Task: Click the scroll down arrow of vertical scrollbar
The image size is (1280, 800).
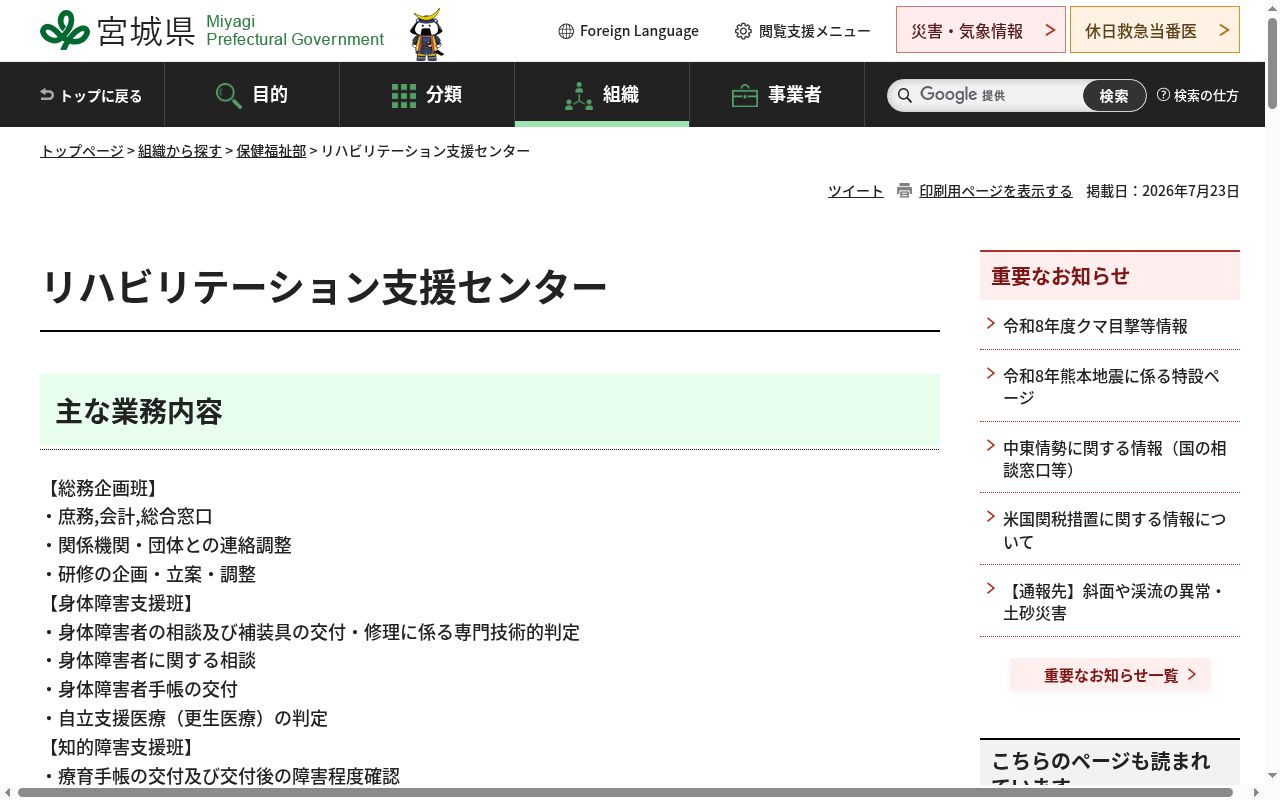Action: 1272,775
